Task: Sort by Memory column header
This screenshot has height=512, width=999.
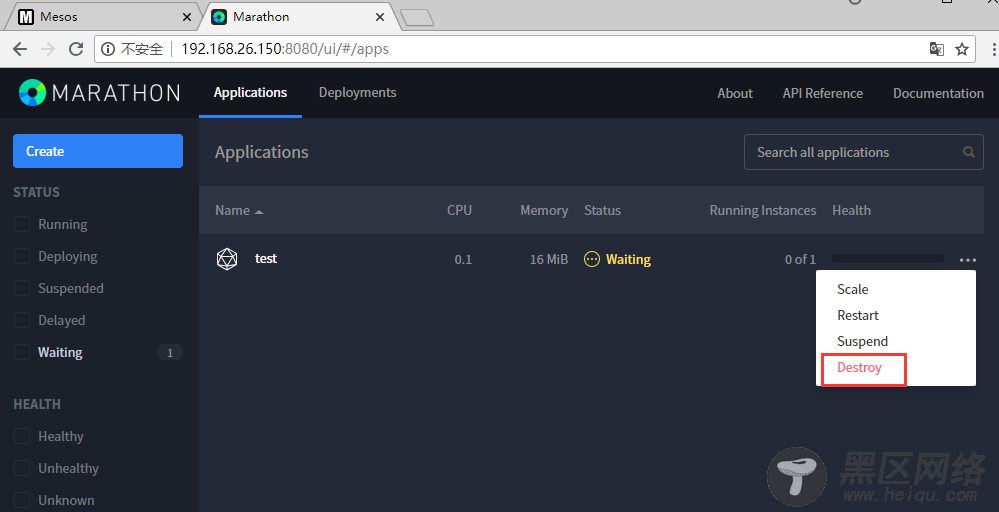Action: tap(543, 210)
